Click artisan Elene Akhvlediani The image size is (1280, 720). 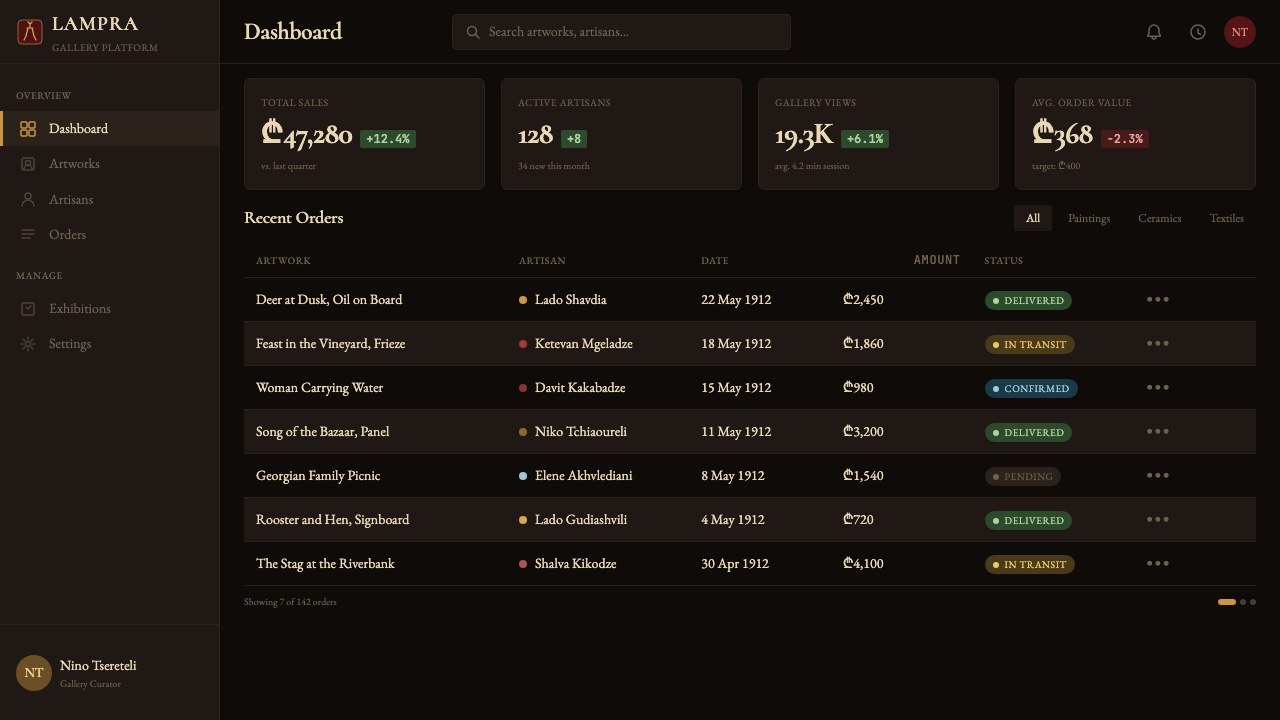[x=584, y=476]
